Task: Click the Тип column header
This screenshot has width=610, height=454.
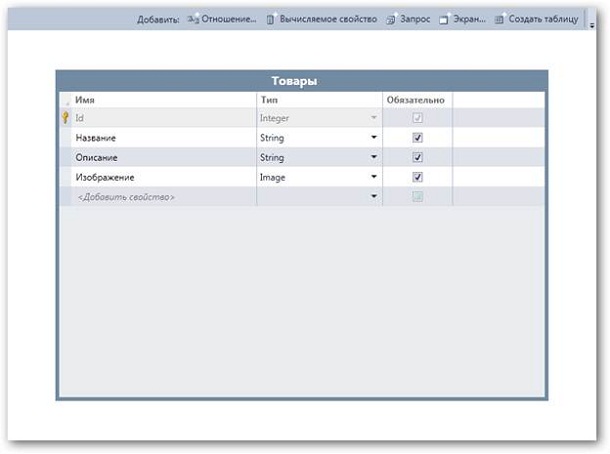Action: (x=319, y=100)
